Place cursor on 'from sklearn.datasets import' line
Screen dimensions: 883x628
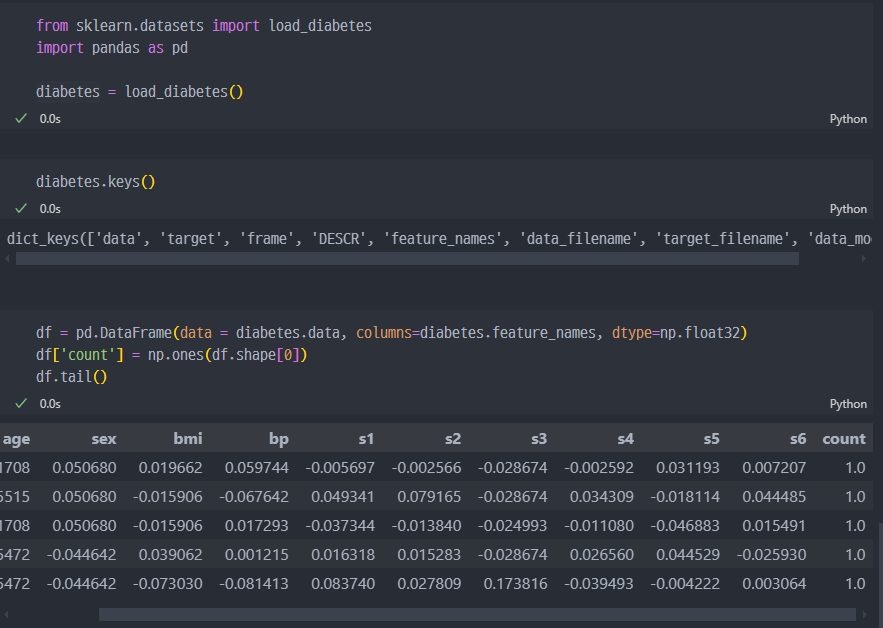(204, 26)
